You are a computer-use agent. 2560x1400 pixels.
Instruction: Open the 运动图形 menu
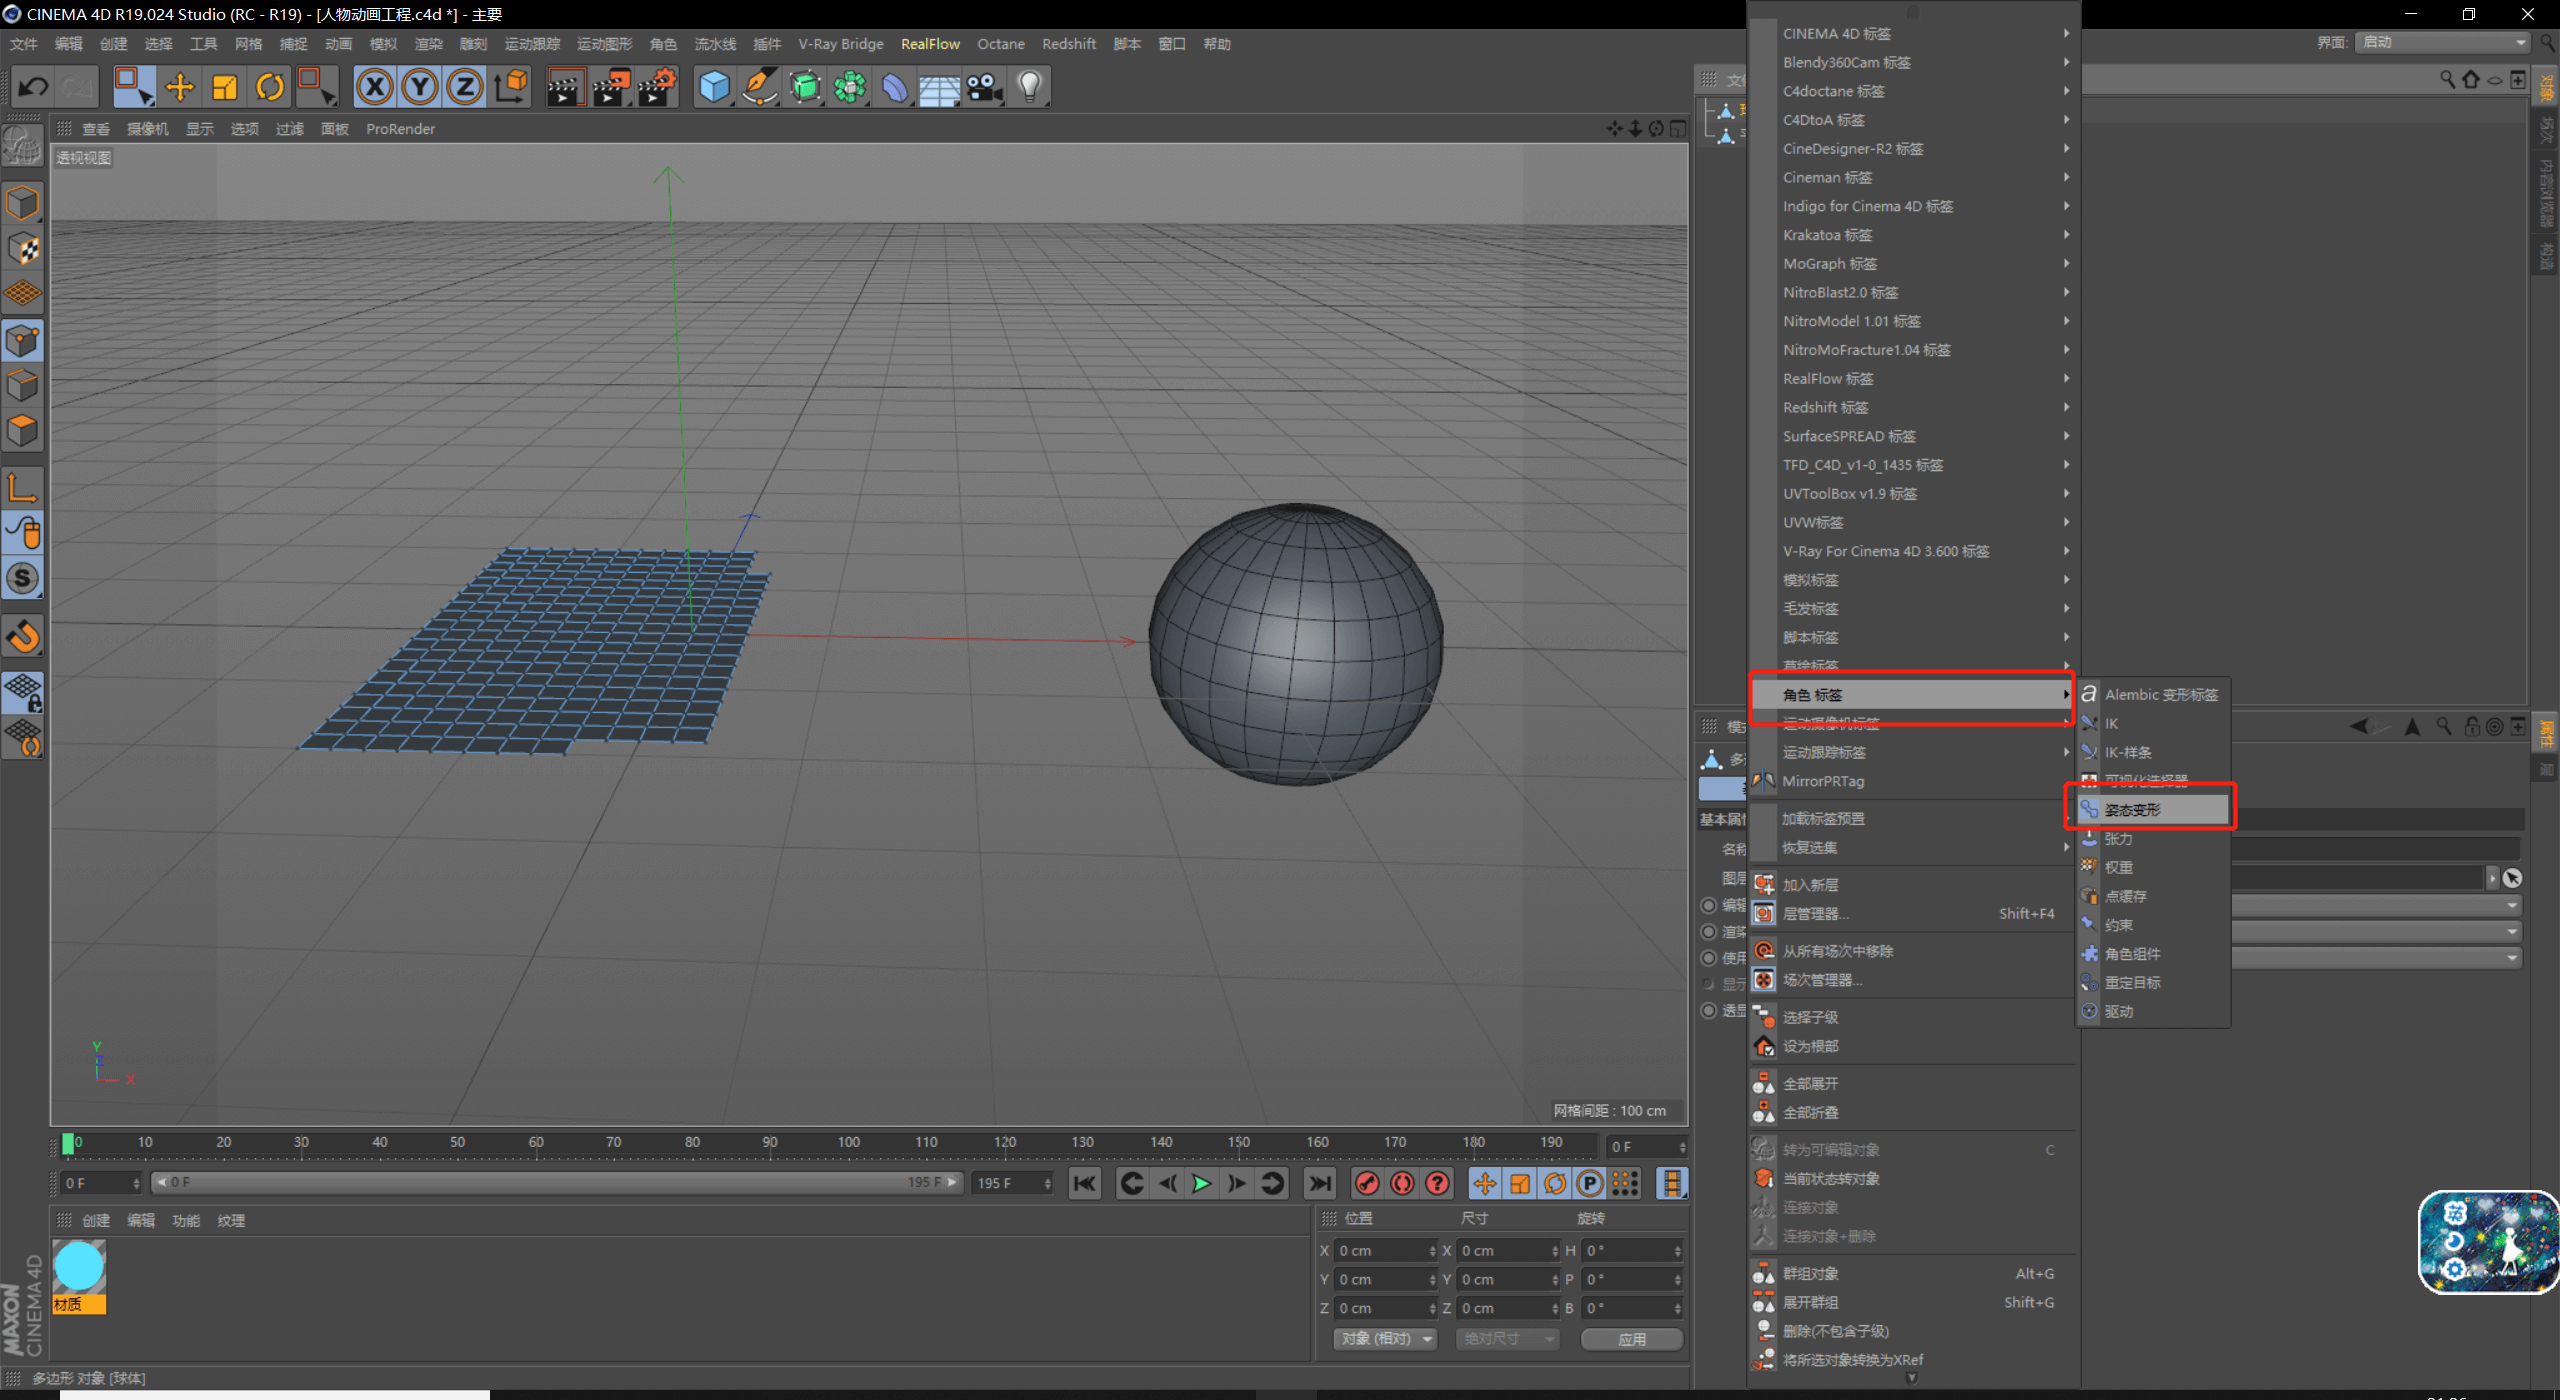tap(604, 44)
